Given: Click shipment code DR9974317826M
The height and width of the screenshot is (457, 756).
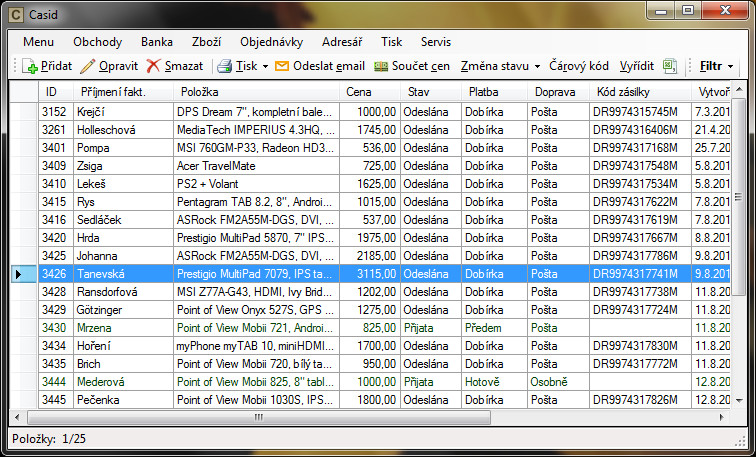Looking at the screenshot, I should 640,400.
